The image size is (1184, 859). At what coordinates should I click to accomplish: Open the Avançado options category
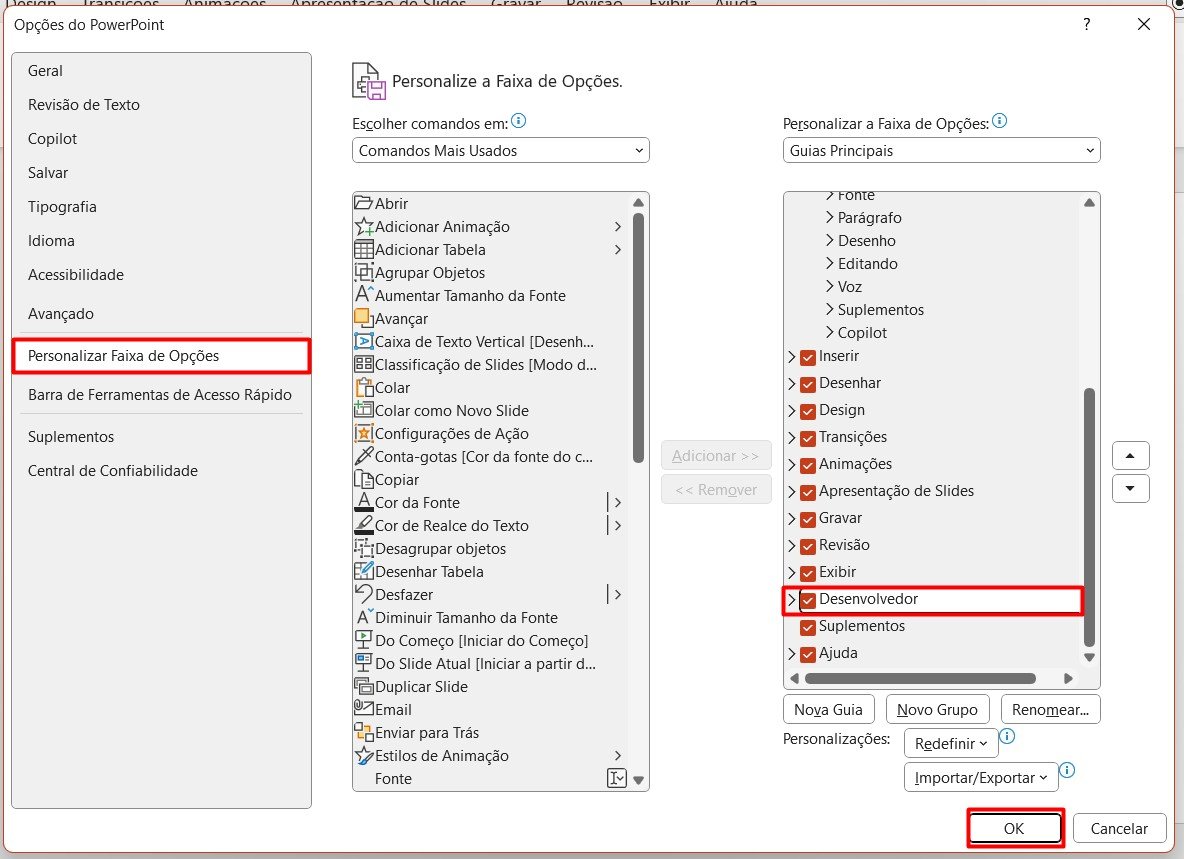[x=161, y=313]
